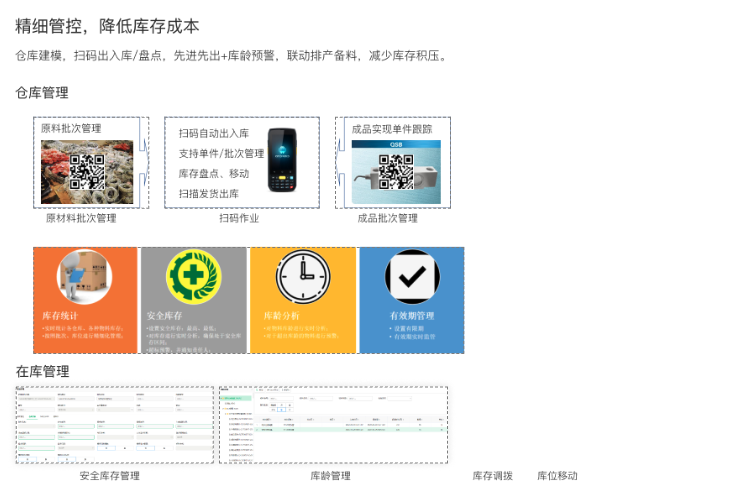The image size is (737, 495).
Task: Click the 有效期管理 title in blue card
Action: pyautogui.click(x=412, y=315)
